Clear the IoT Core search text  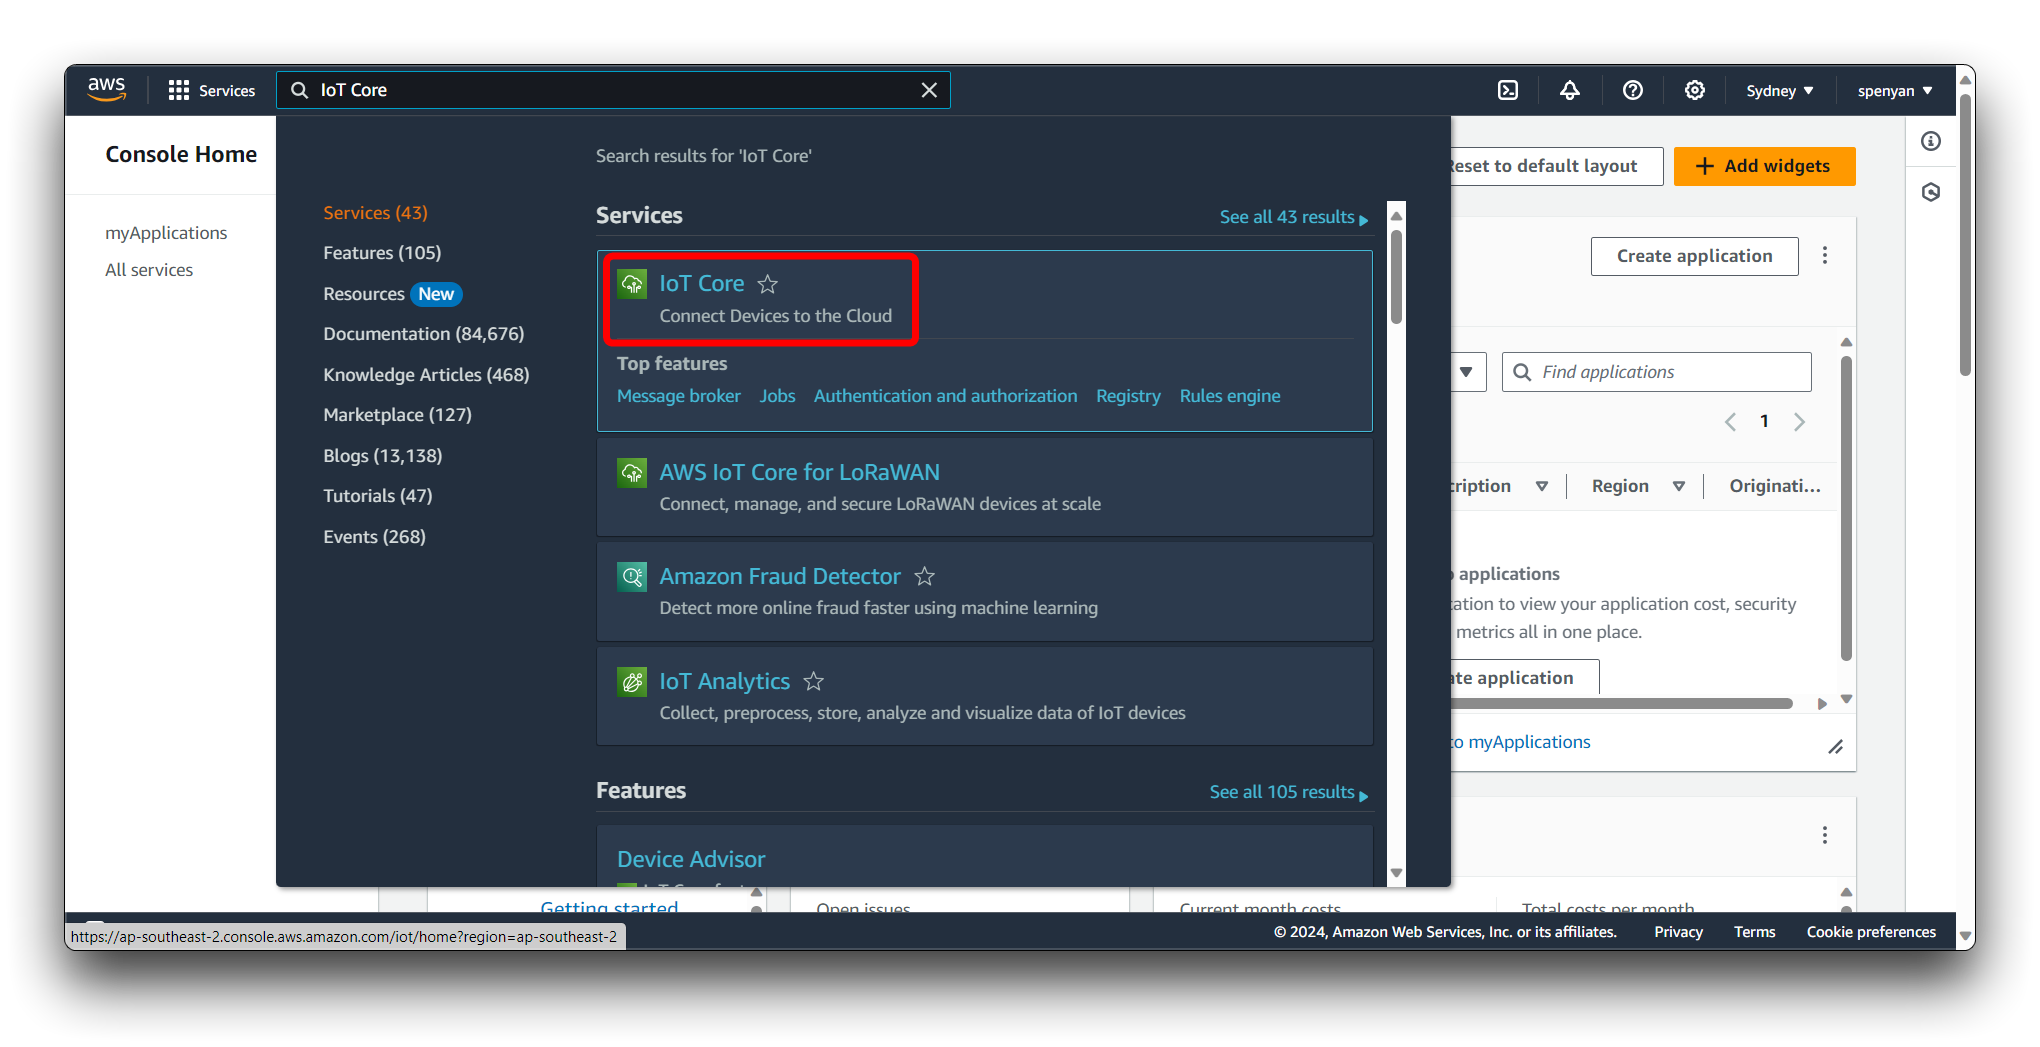(x=929, y=91)
